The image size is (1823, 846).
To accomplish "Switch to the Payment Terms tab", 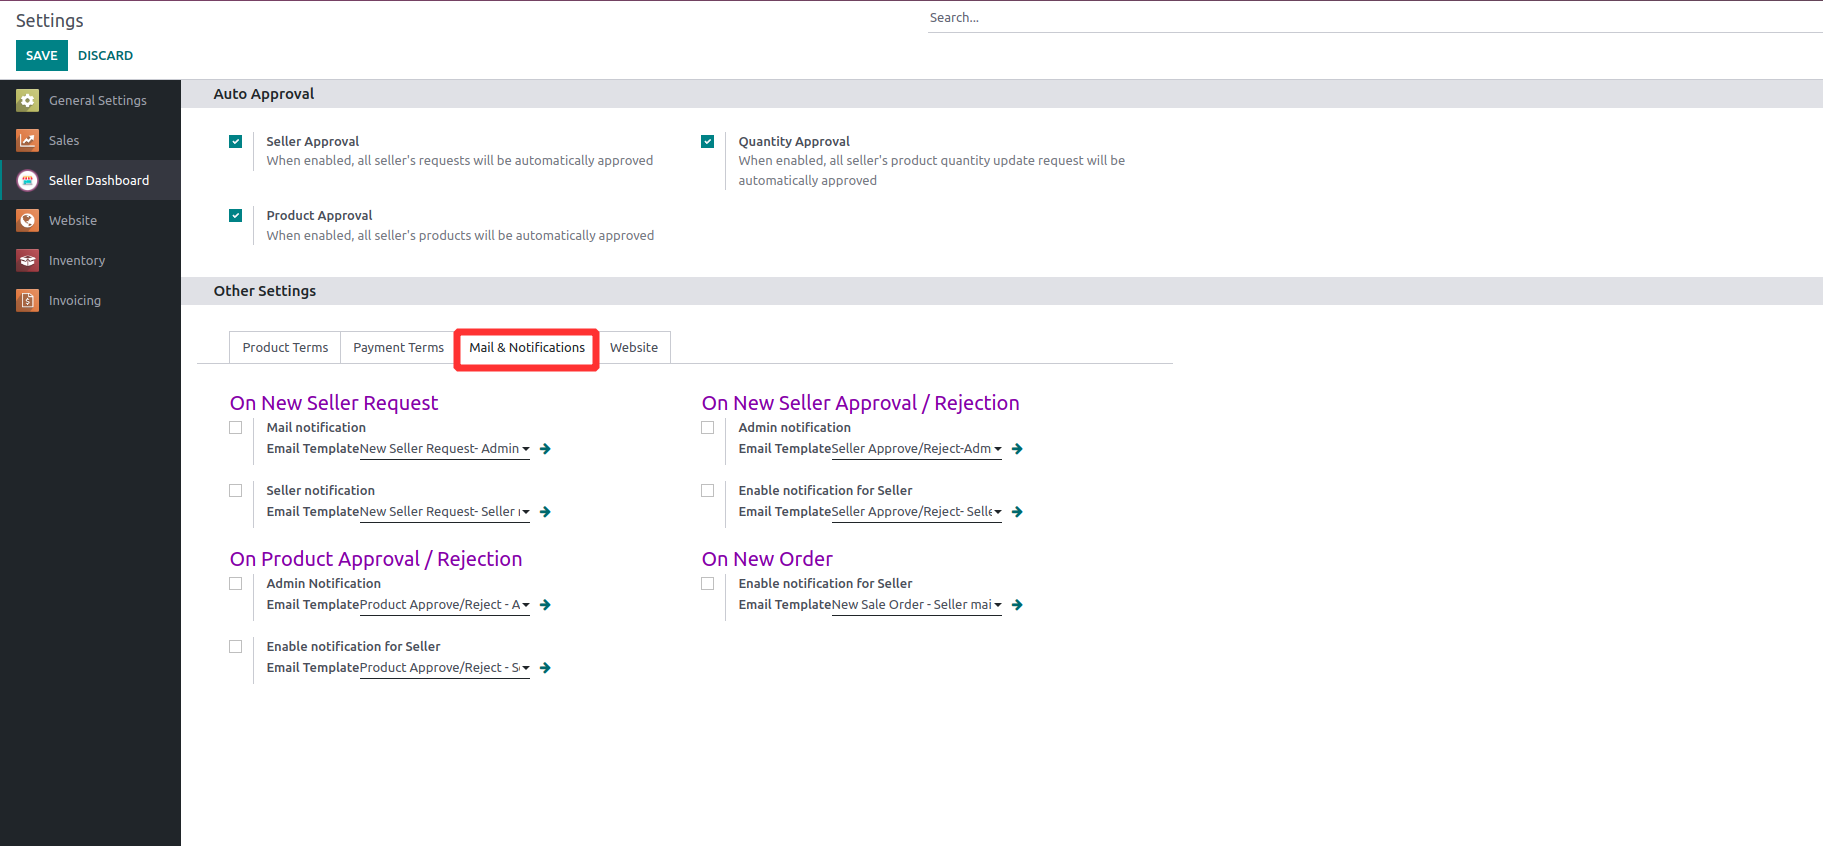I will [398, 348].
